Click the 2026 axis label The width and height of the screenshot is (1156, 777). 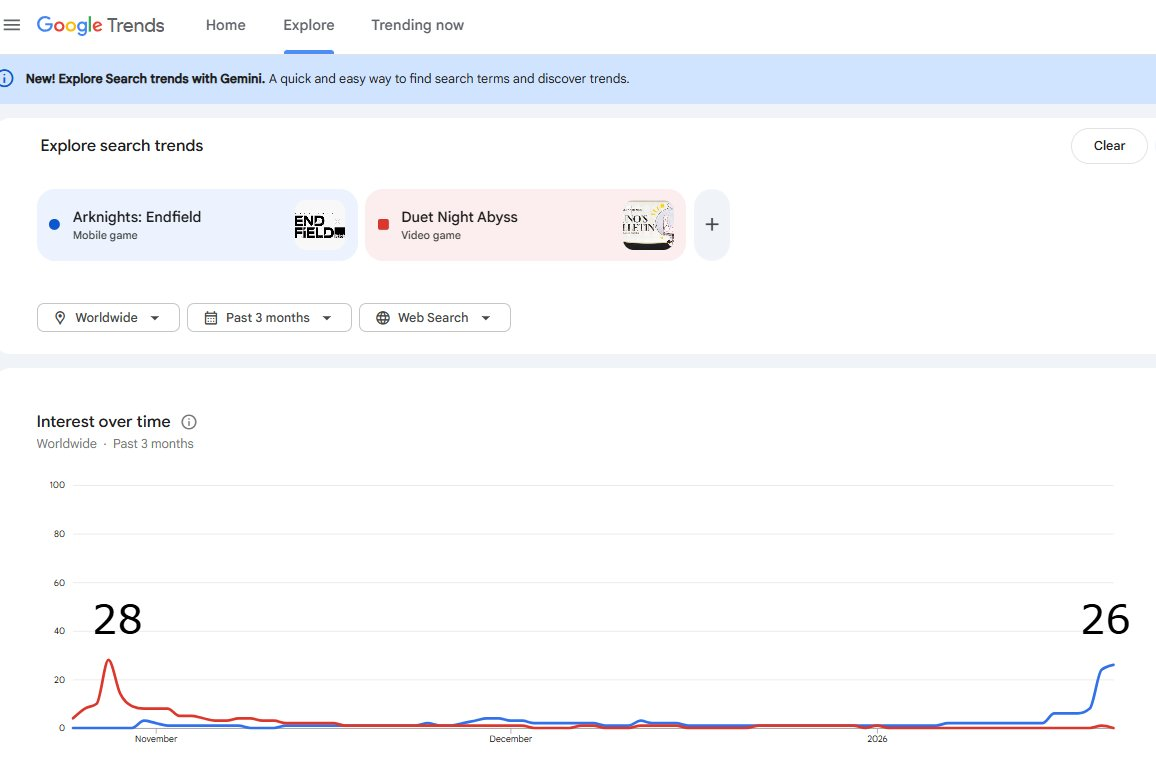pos(877,739)
